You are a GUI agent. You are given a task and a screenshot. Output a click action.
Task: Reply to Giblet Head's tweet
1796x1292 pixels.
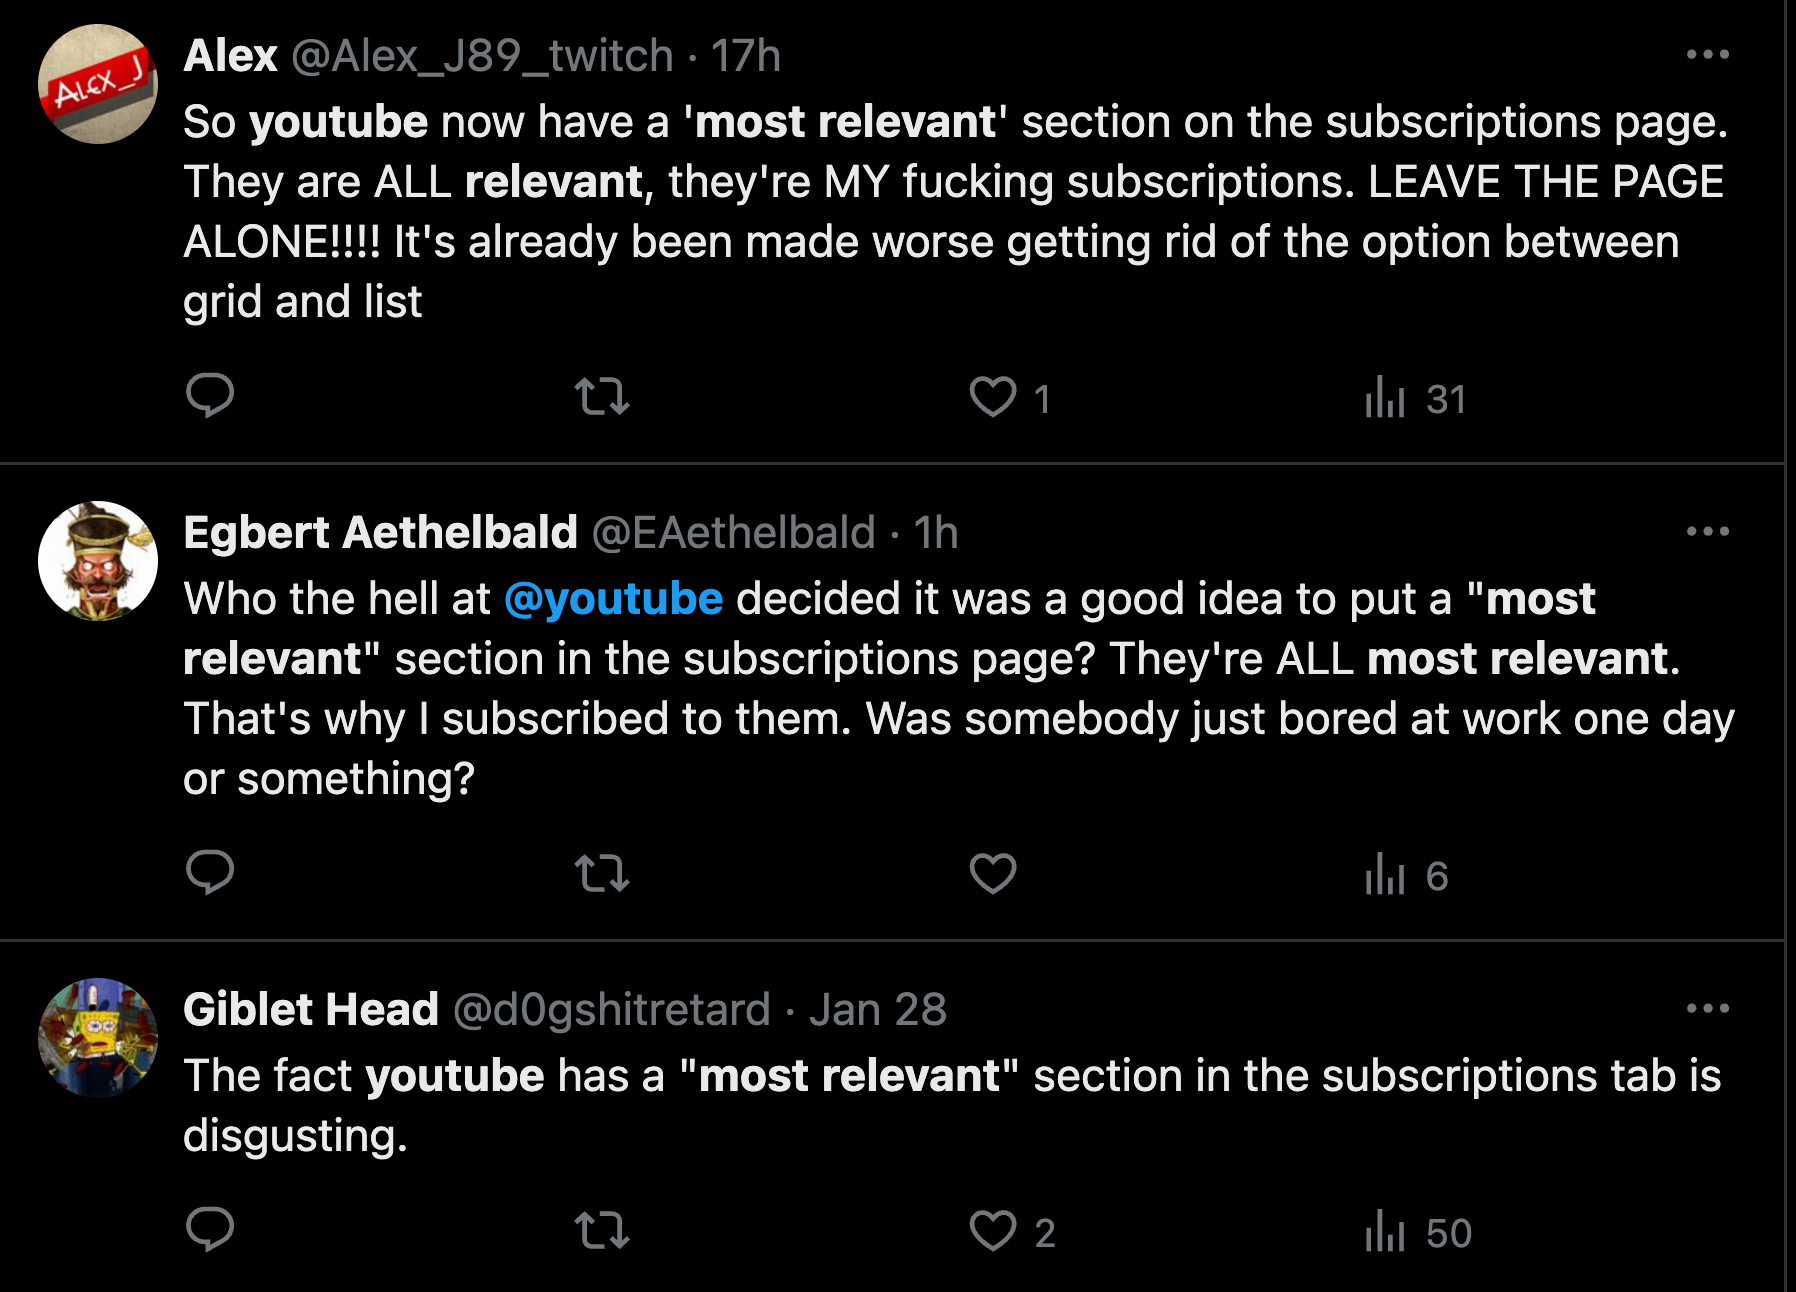pyautogui.click(x=210, y=1230)
